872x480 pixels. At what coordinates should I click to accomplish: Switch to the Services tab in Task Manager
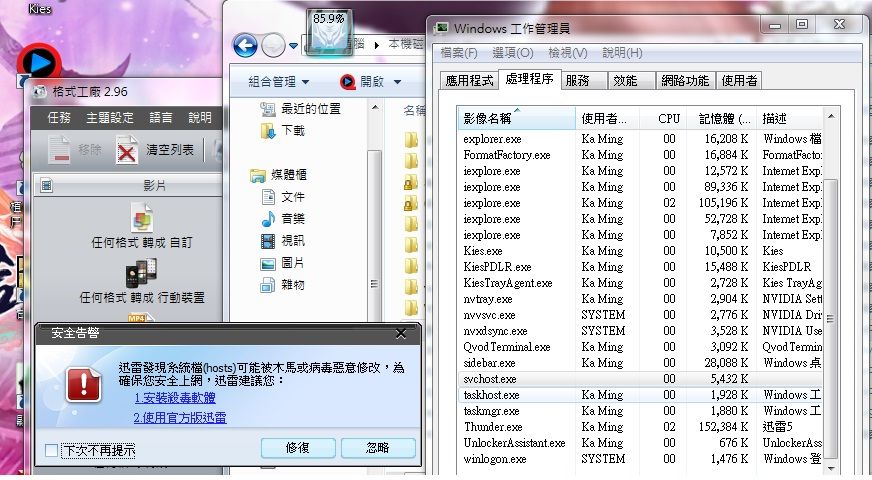point(577,80)
